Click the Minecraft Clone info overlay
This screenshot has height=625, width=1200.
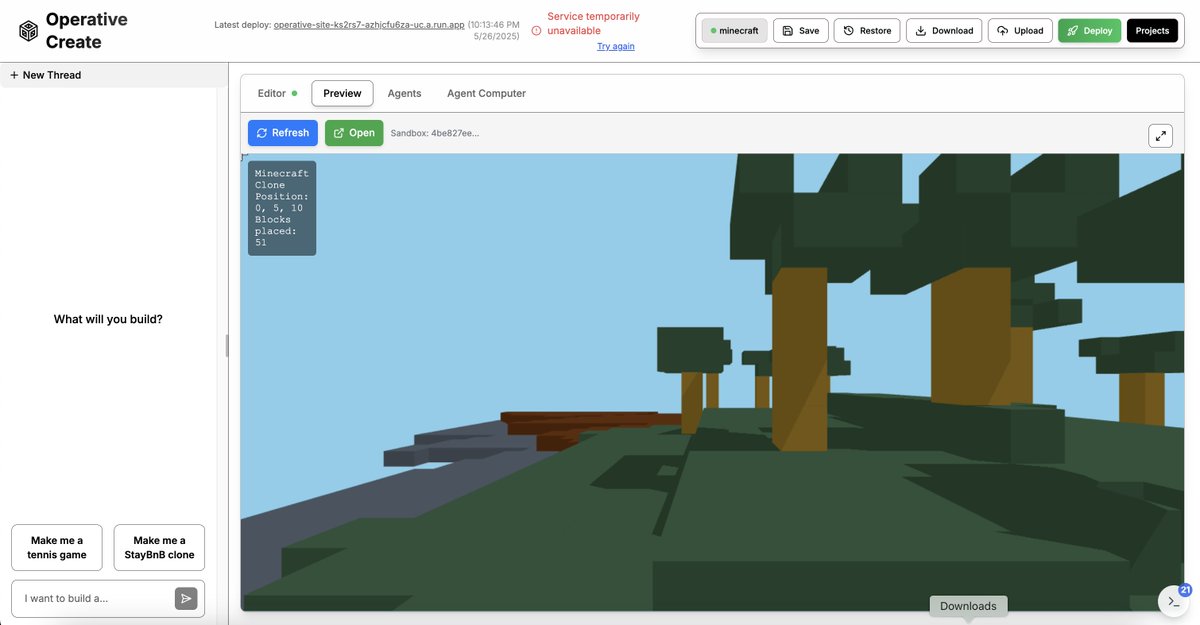tap(282, 208)
